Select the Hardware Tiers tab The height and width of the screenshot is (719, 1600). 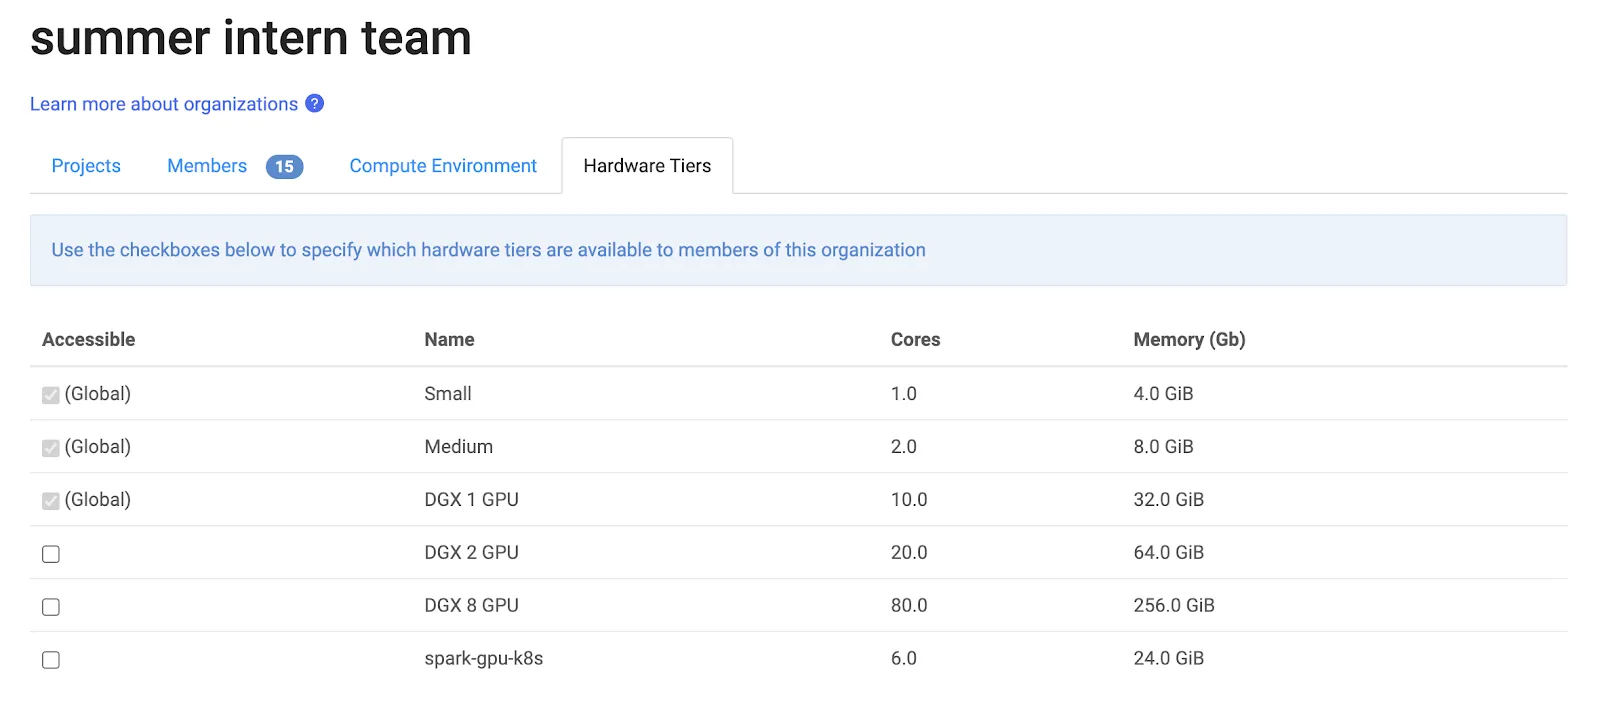[x=647, y=166]
